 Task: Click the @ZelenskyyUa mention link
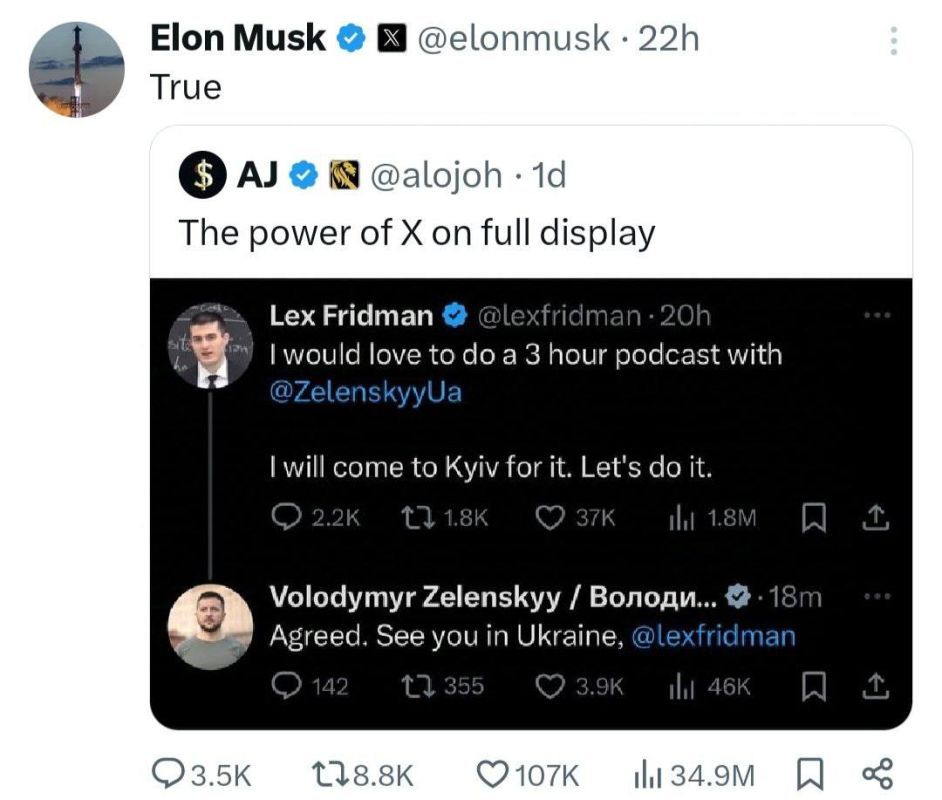tap(366, 391)
